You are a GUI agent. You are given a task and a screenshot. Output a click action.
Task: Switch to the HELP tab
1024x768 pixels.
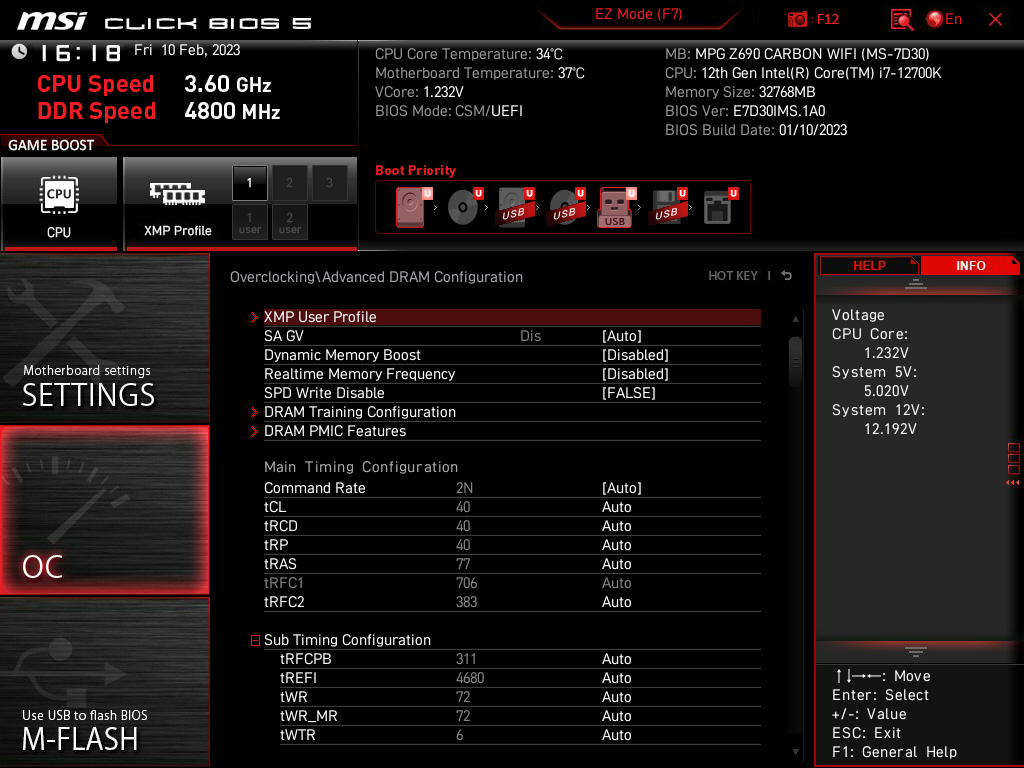point(869,266)
